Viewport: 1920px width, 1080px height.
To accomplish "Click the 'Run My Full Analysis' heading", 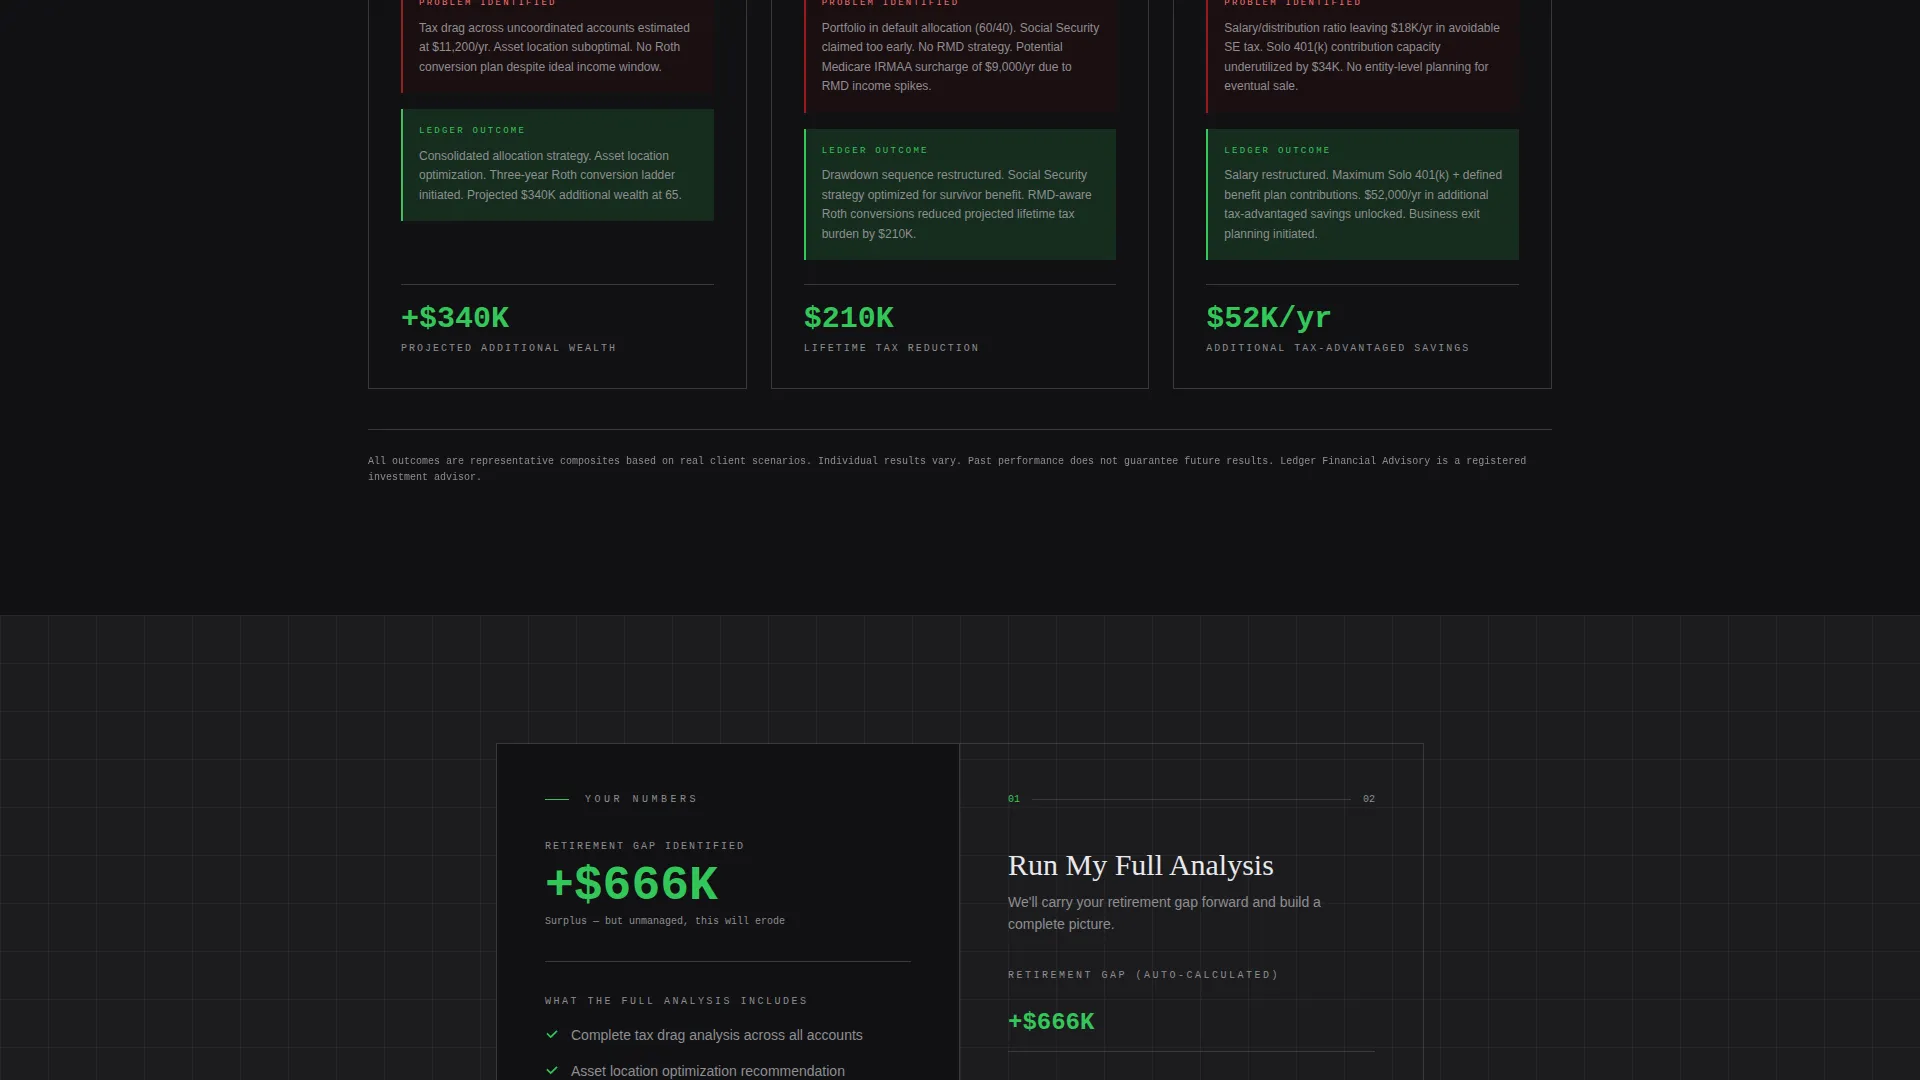I will click(x=1141, y=866).
